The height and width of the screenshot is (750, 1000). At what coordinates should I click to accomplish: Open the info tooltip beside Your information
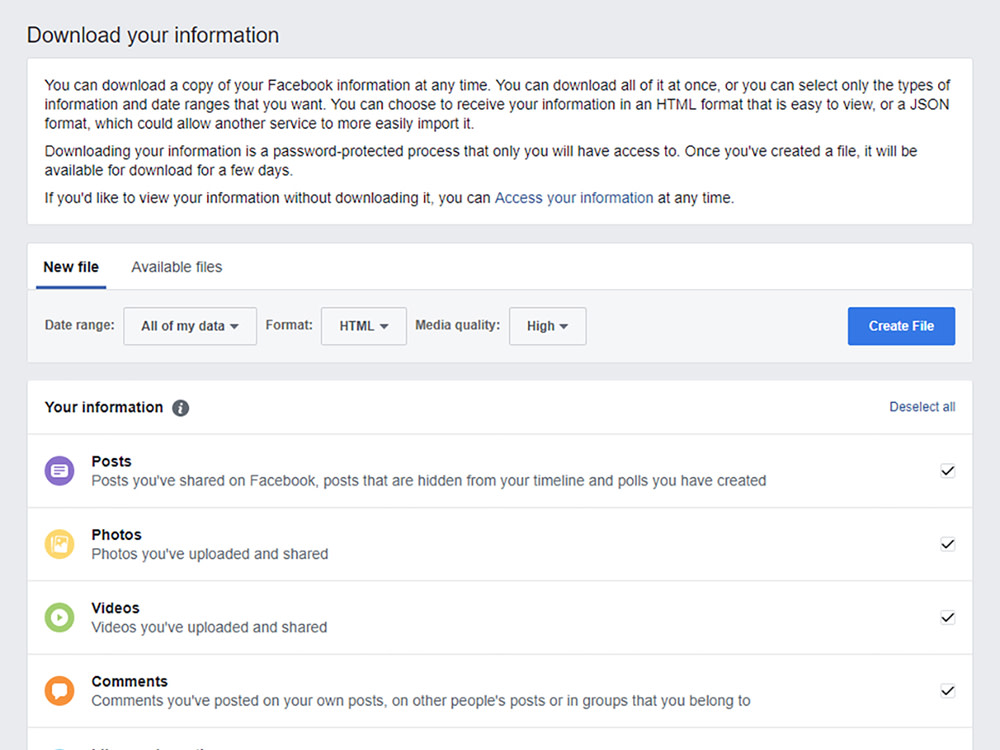(180, 408)
